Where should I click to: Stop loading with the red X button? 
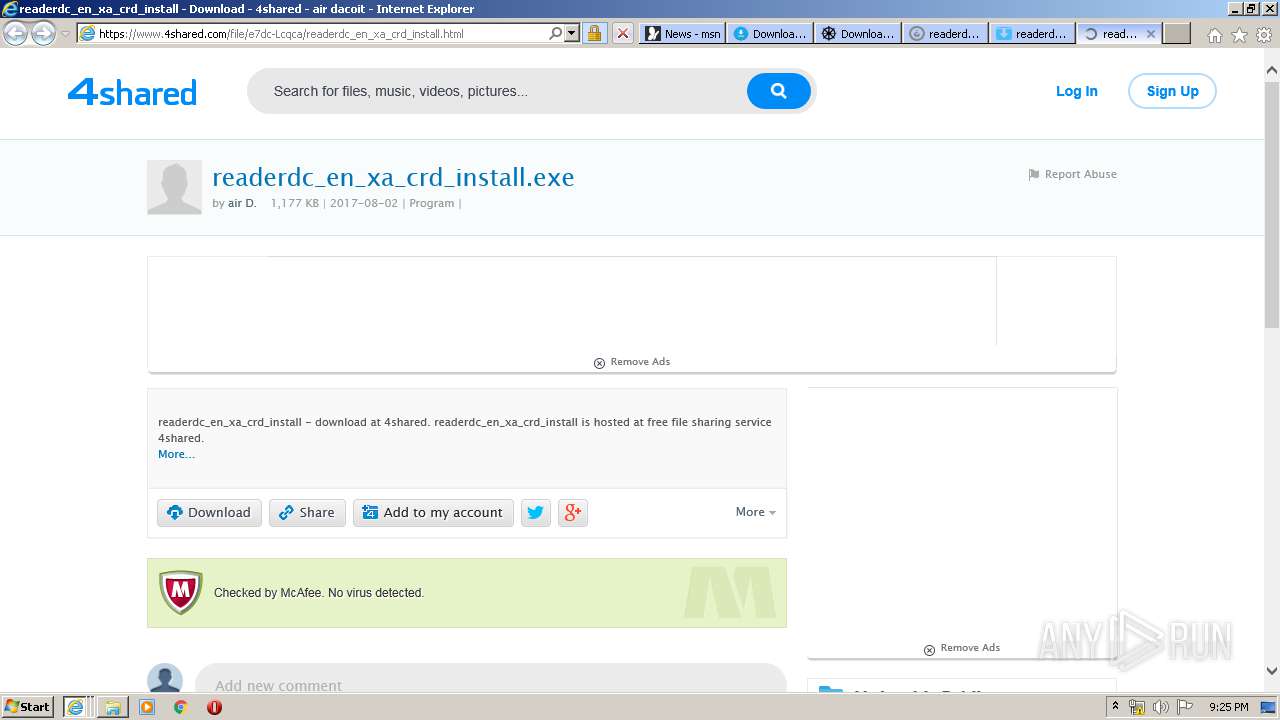[x=622, y=33]
